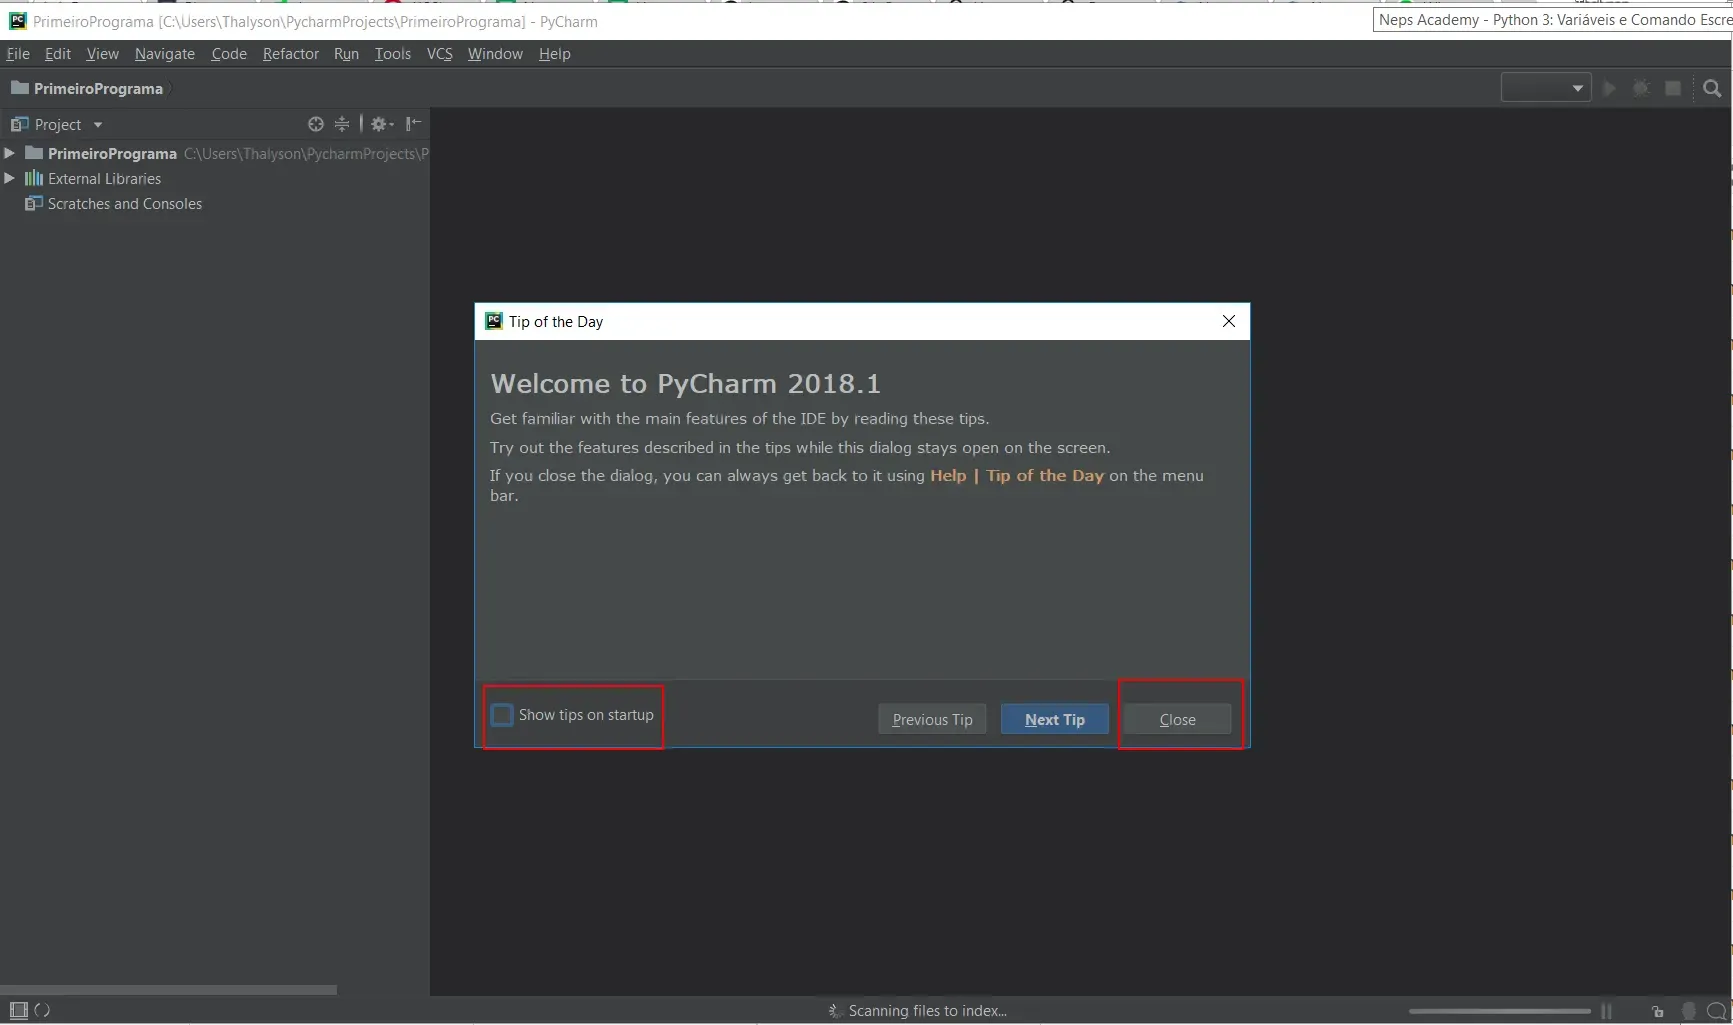Click the Run play icon in toolbar
The height and width of the screenshot is (1025, 1733).
point(1609,89)
